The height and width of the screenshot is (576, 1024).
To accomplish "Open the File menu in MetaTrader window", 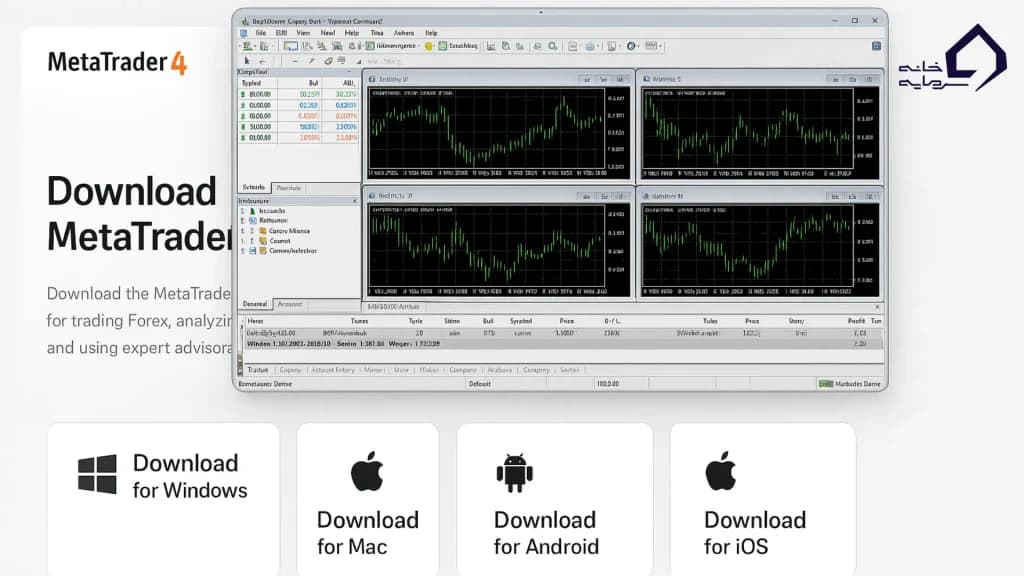I will point(261,33).
